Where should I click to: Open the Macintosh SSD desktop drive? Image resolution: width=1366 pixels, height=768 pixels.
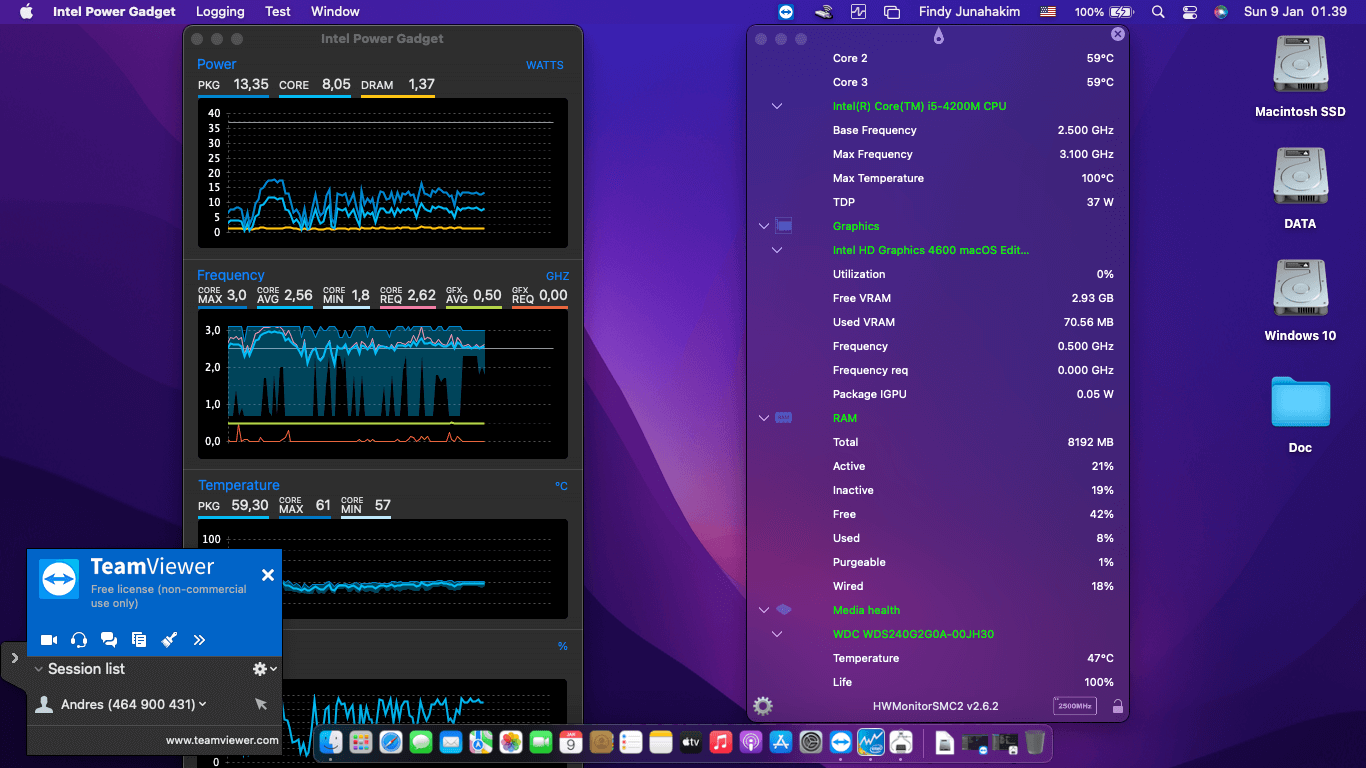(1300, 76)
